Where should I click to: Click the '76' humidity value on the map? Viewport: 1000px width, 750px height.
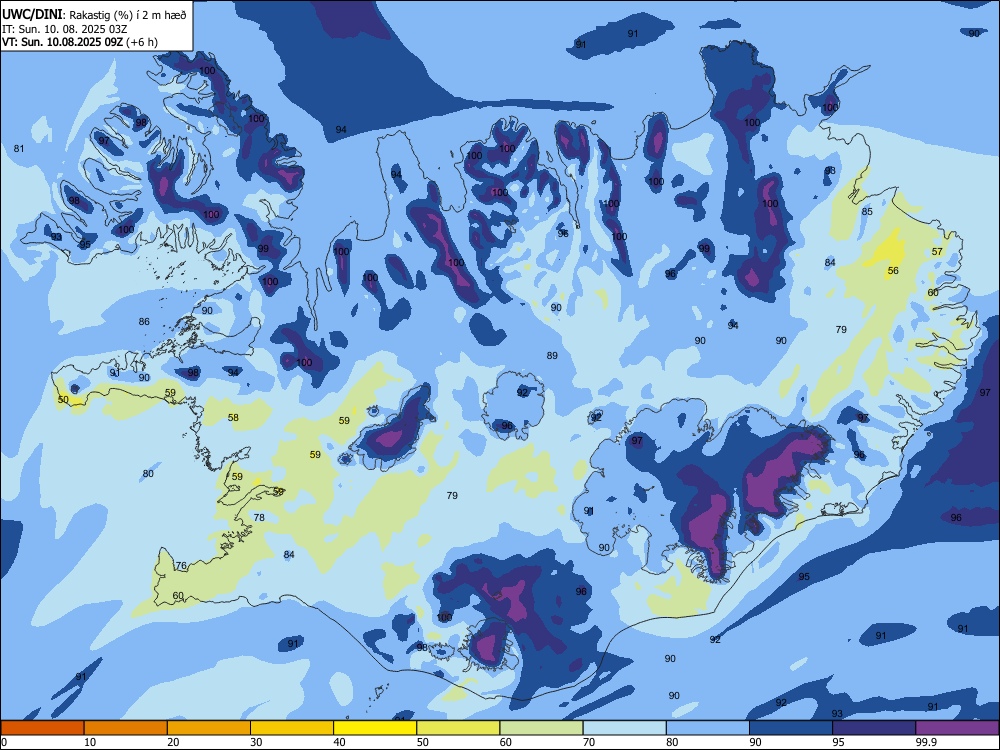tap(181, 566)
